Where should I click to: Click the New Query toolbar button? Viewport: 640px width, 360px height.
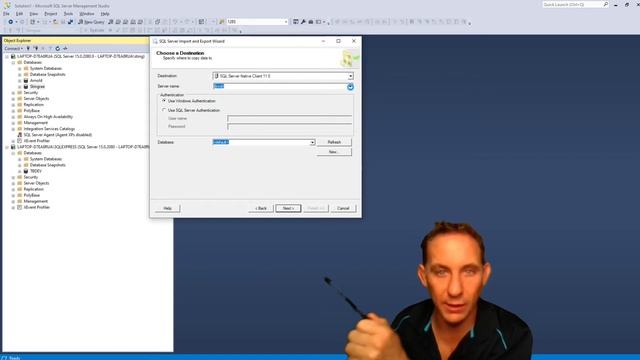pos(91,22)
